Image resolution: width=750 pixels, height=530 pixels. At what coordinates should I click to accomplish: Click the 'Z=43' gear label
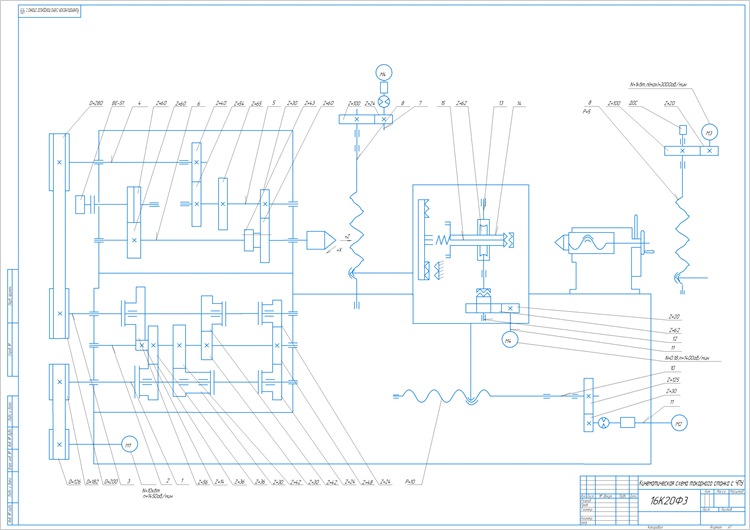pos(310,103)
